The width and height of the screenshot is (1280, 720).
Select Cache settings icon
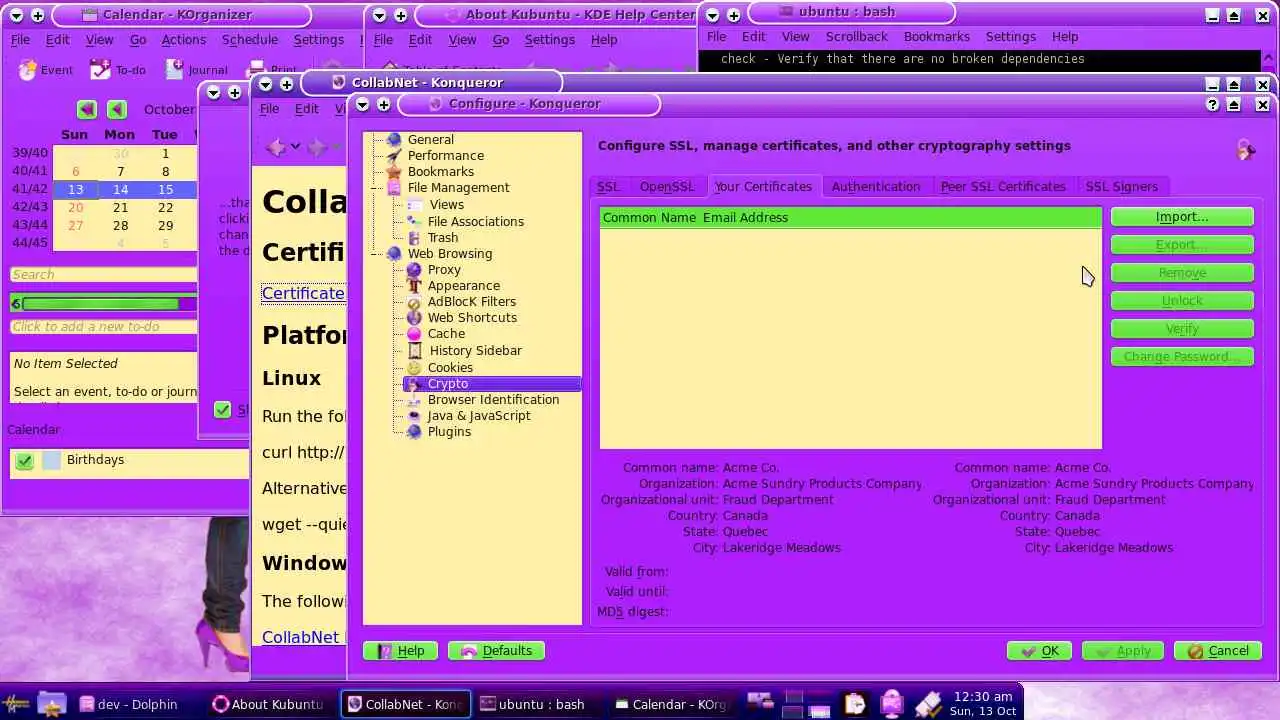pos(414,333)
